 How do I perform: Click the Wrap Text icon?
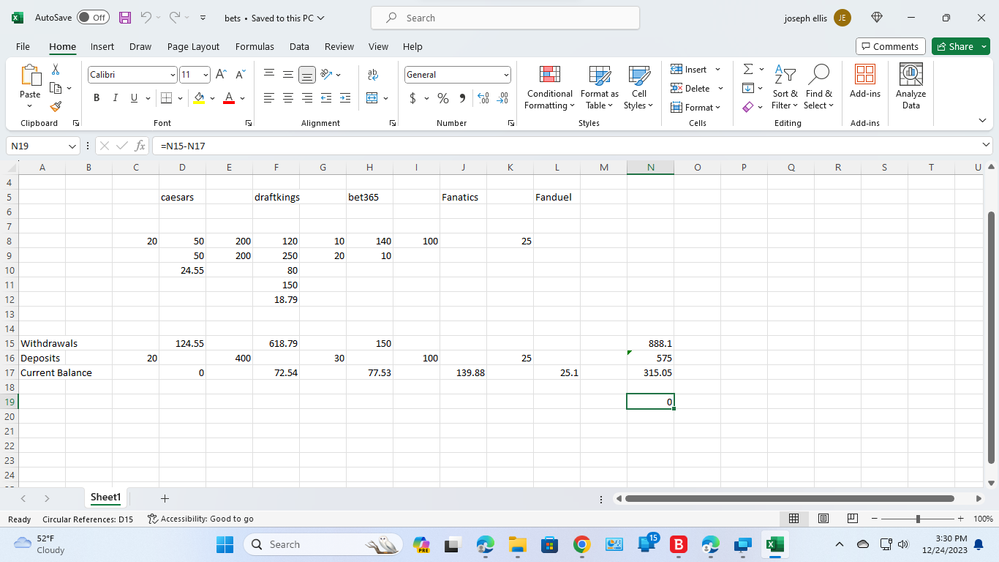pos(373,75)
